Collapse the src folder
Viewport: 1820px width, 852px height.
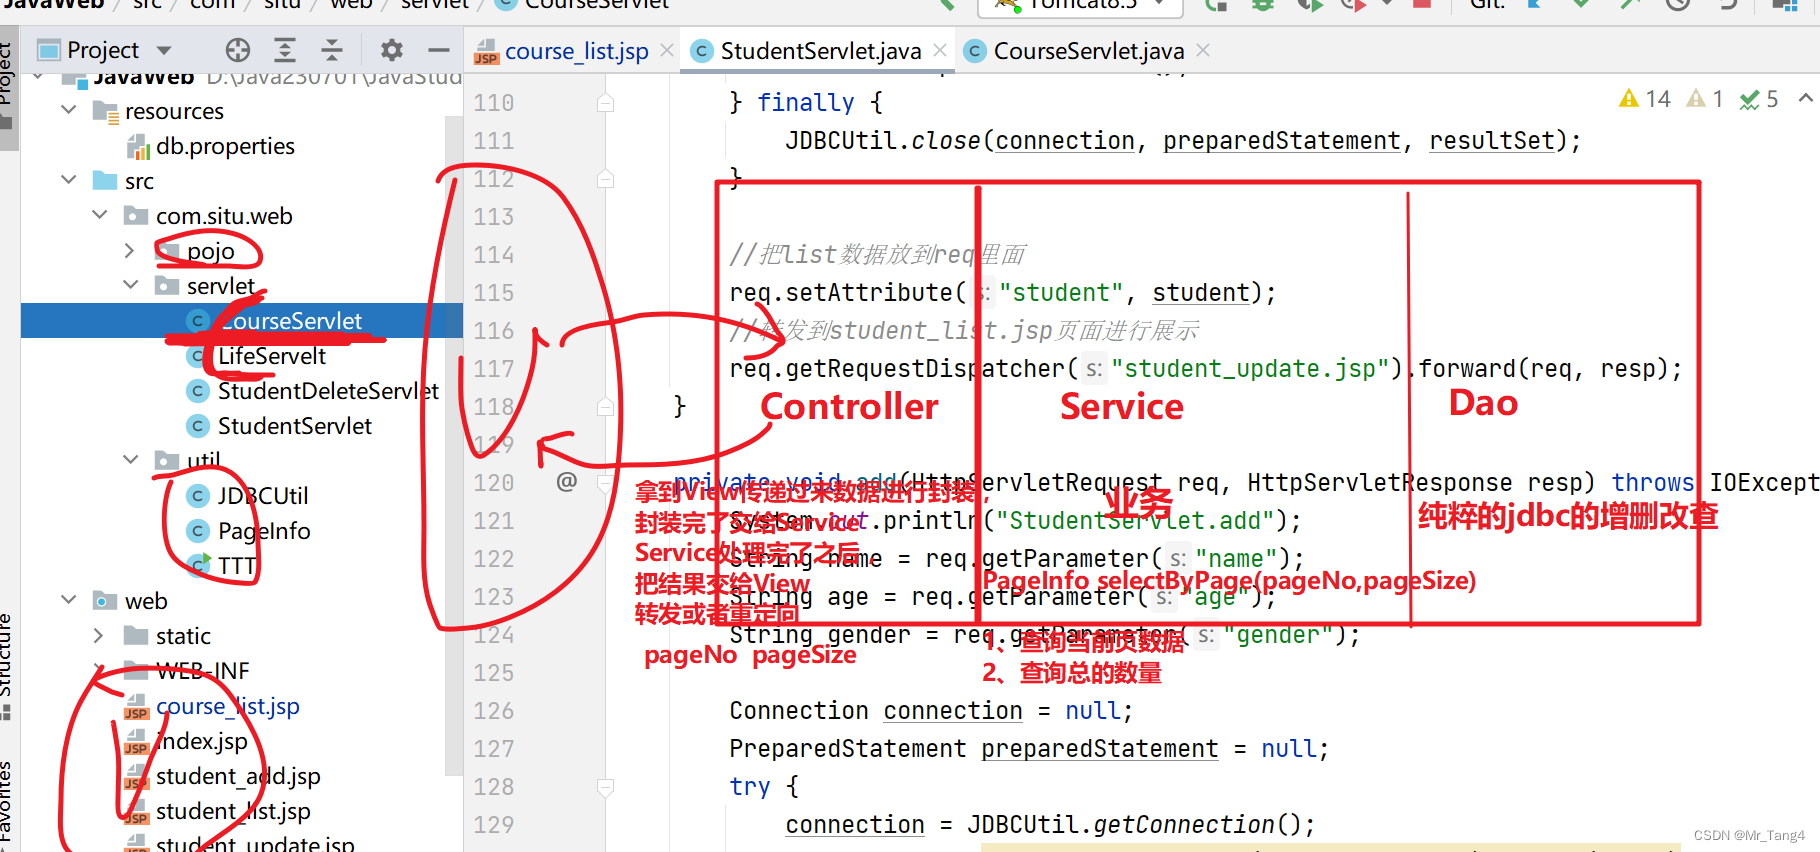(x=69, y=180)
